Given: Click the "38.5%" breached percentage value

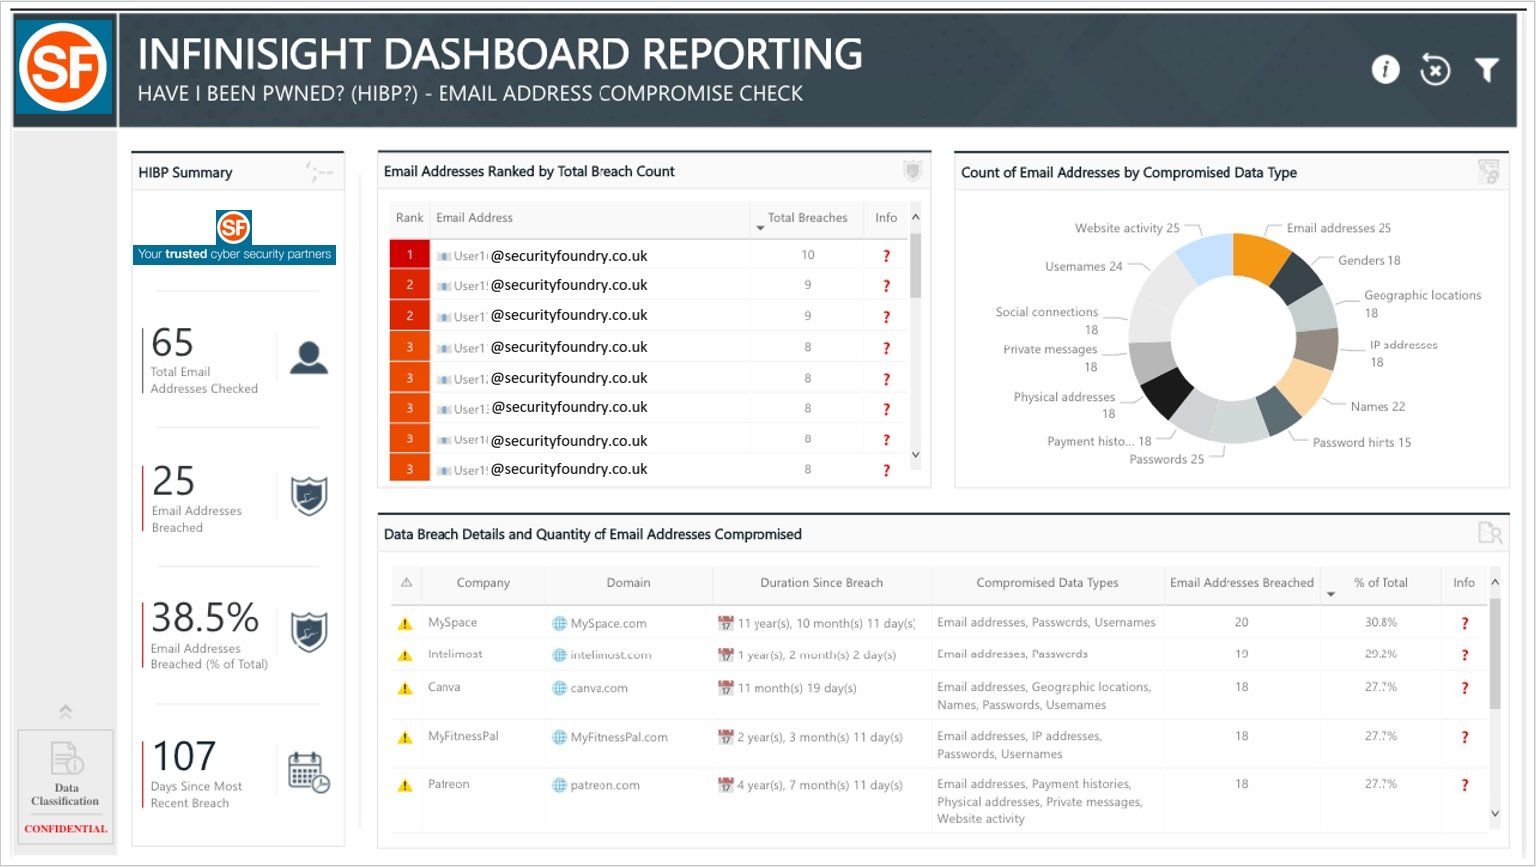Looking at the screenshot, I should click(205, 618).
